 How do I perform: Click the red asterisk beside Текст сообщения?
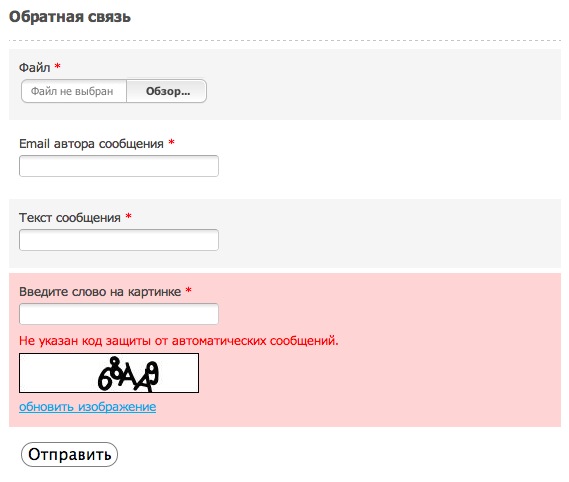[128, 216]
